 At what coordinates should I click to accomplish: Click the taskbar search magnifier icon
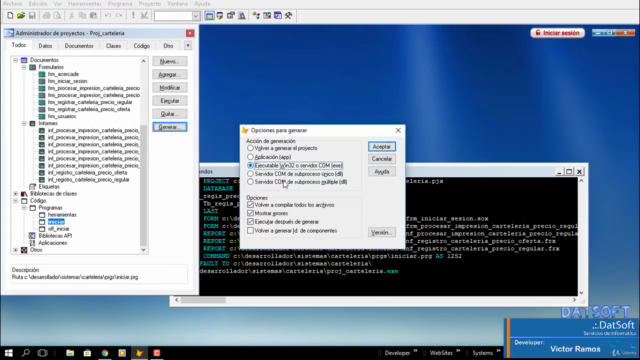point(26,353)
